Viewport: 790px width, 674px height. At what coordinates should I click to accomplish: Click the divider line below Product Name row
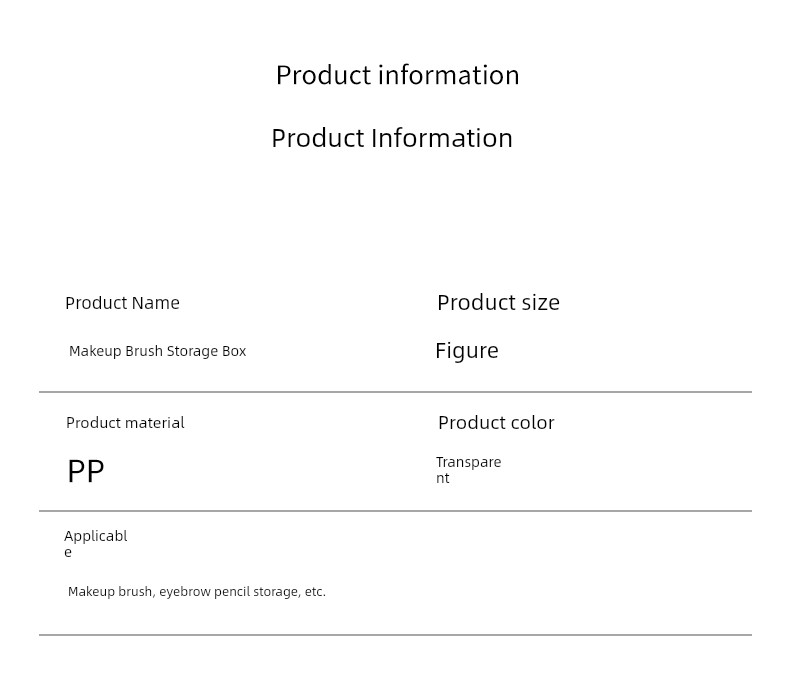396,391
